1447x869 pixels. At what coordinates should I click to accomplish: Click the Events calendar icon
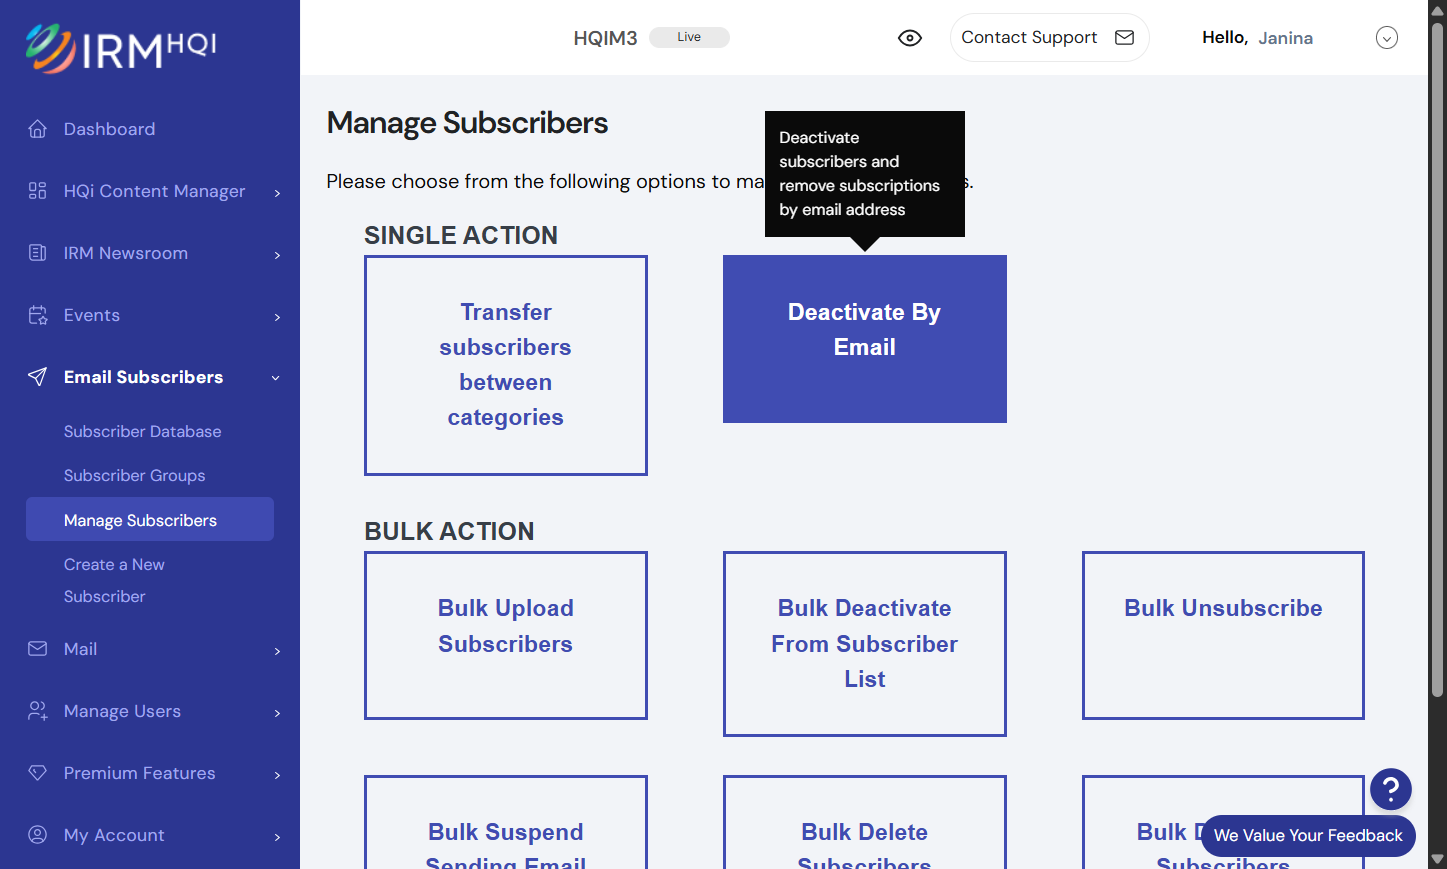(x=38, y=315)
